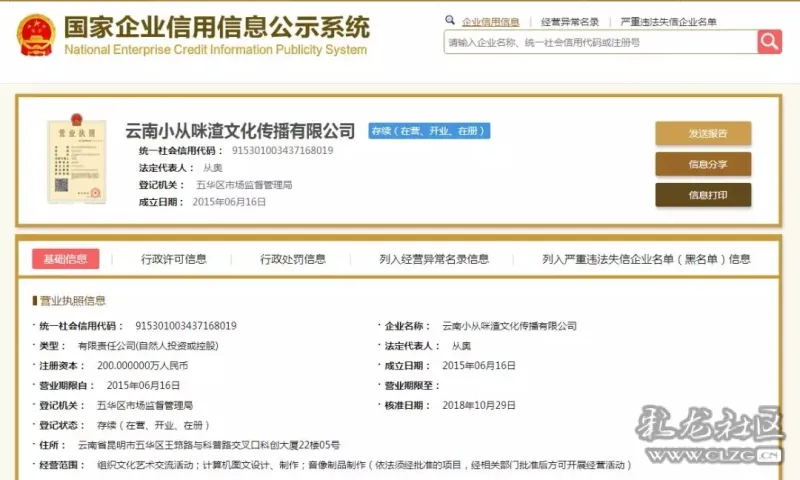Click small magnifier icon beside 企业信用信息
This screenshot has height=480, width=800.
pos(449,20)
